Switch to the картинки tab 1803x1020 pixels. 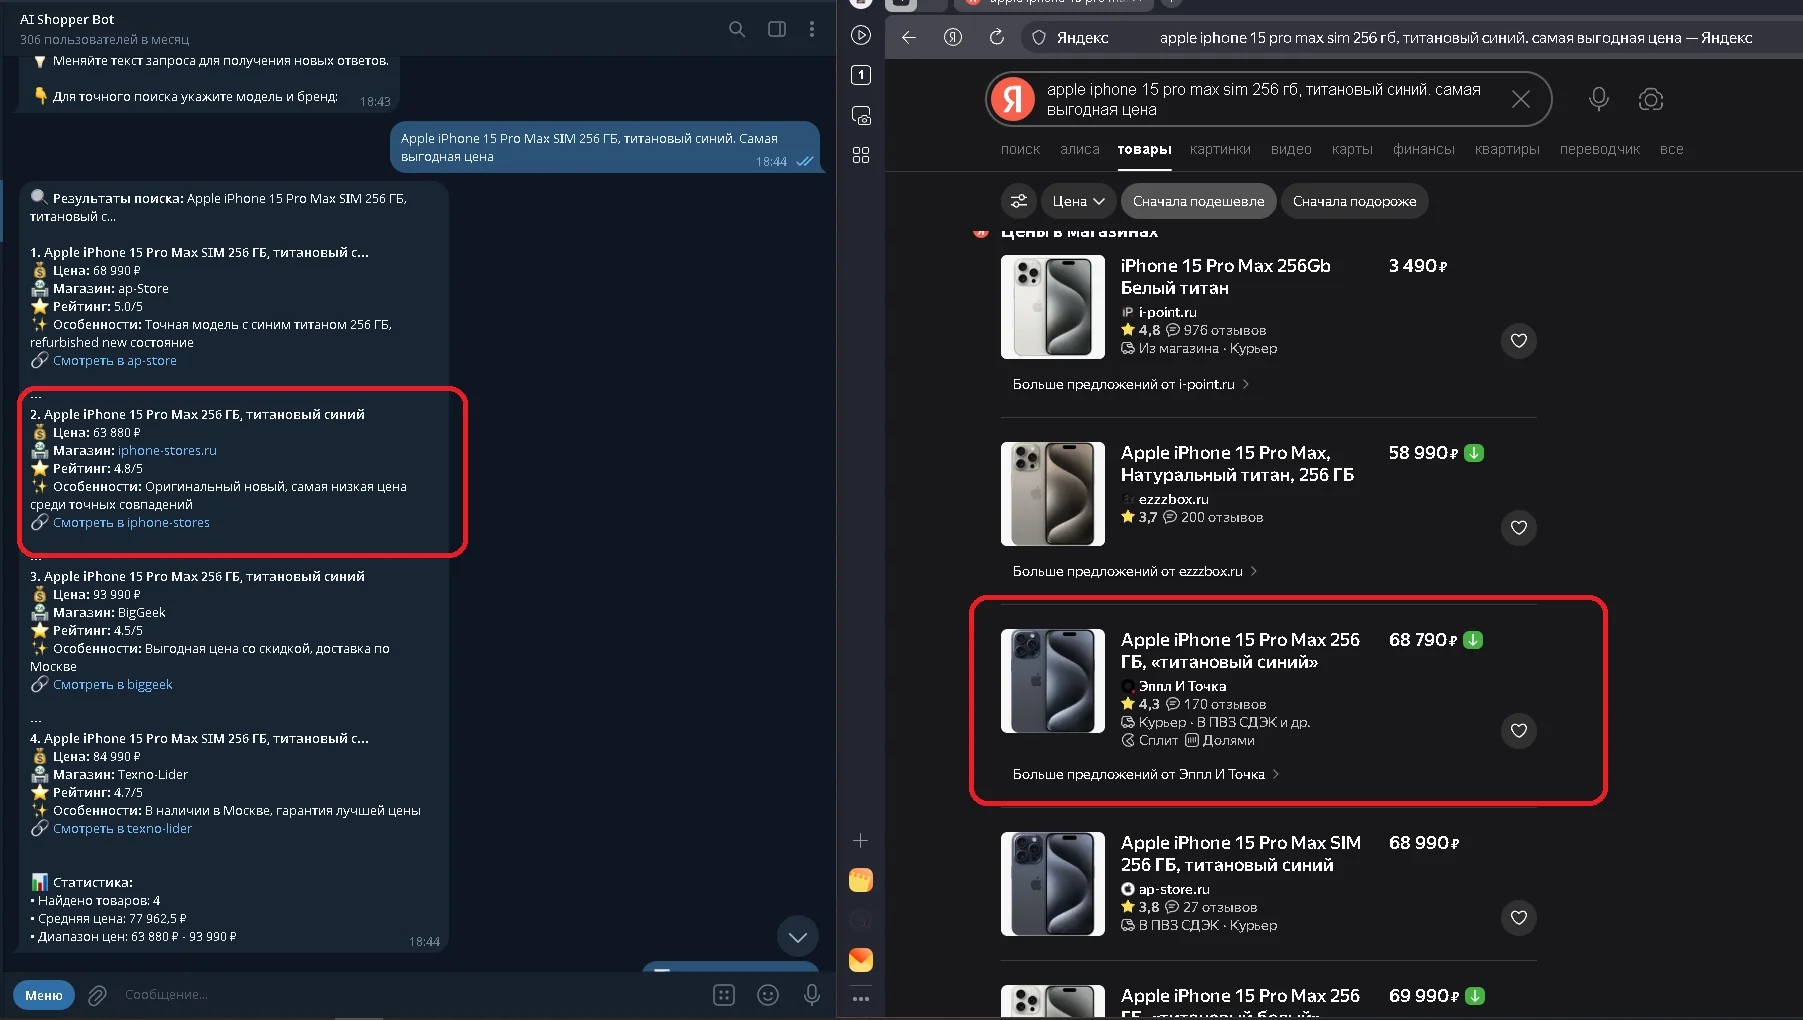pyautogui.click(x=1220, y=149)
